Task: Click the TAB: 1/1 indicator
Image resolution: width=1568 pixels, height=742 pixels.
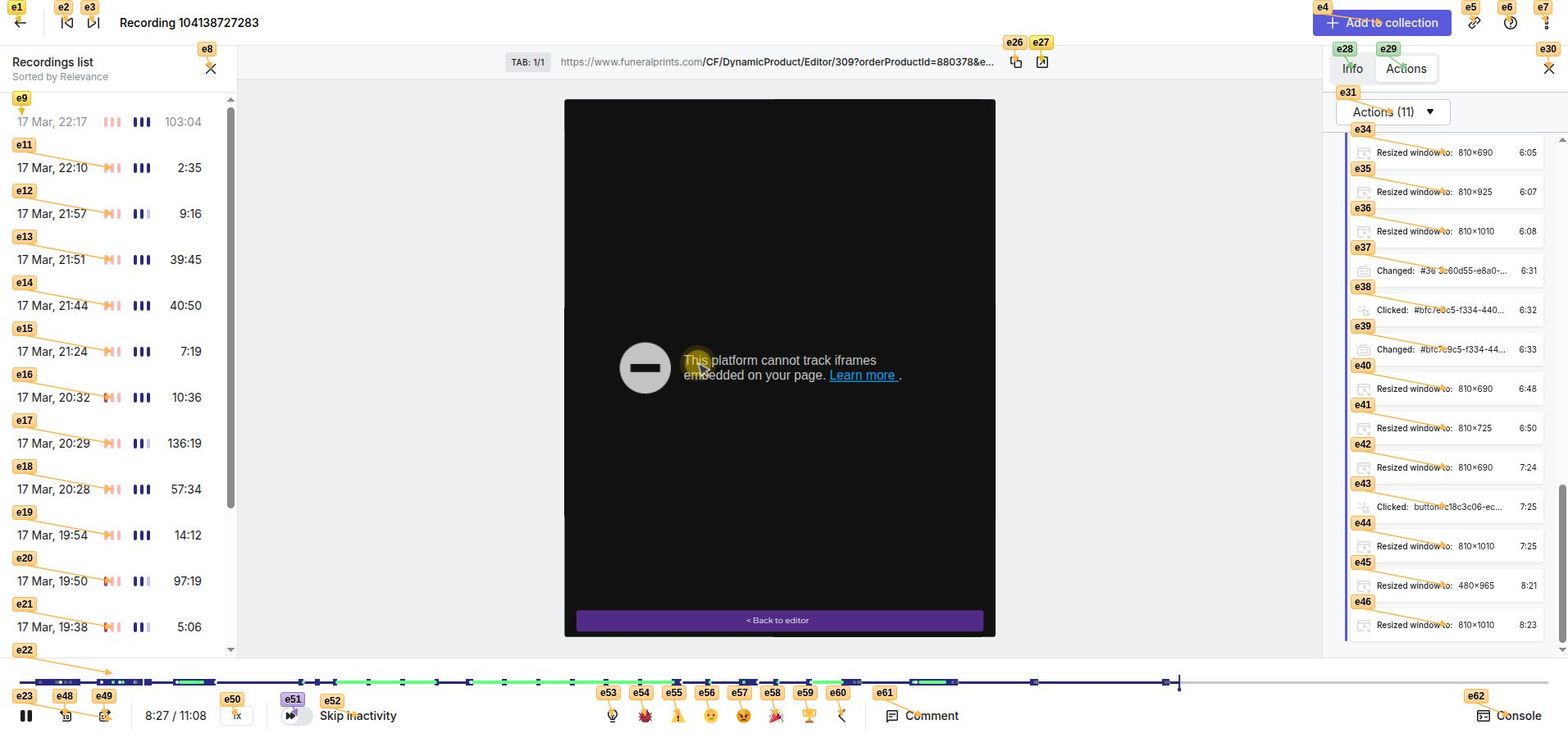Action: coord(528,62)
